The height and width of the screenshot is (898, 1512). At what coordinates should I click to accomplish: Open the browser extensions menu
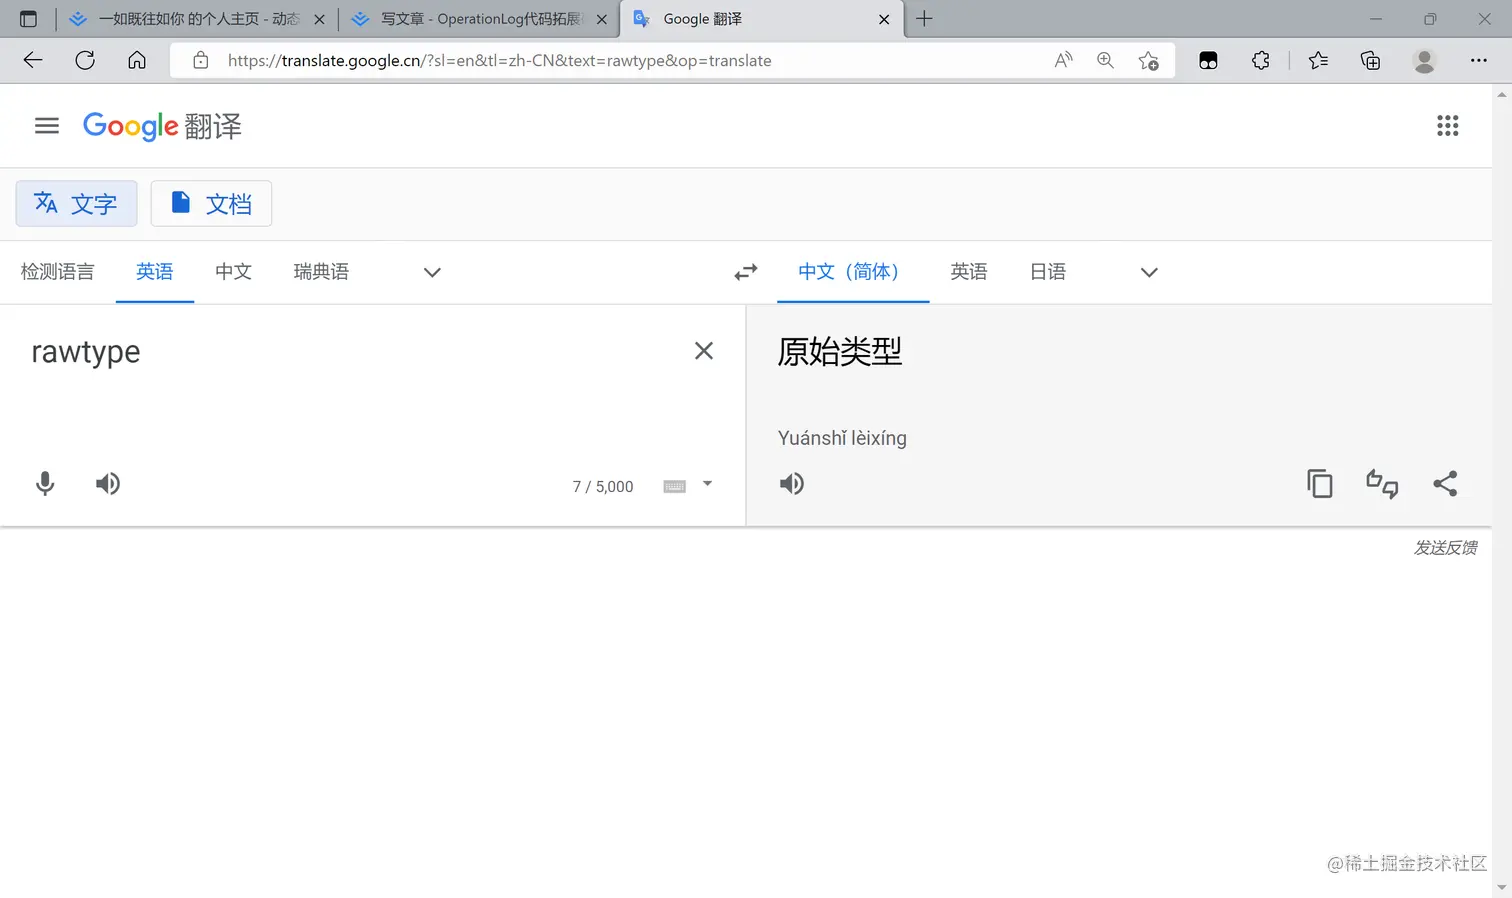(x=1261, y=60)
